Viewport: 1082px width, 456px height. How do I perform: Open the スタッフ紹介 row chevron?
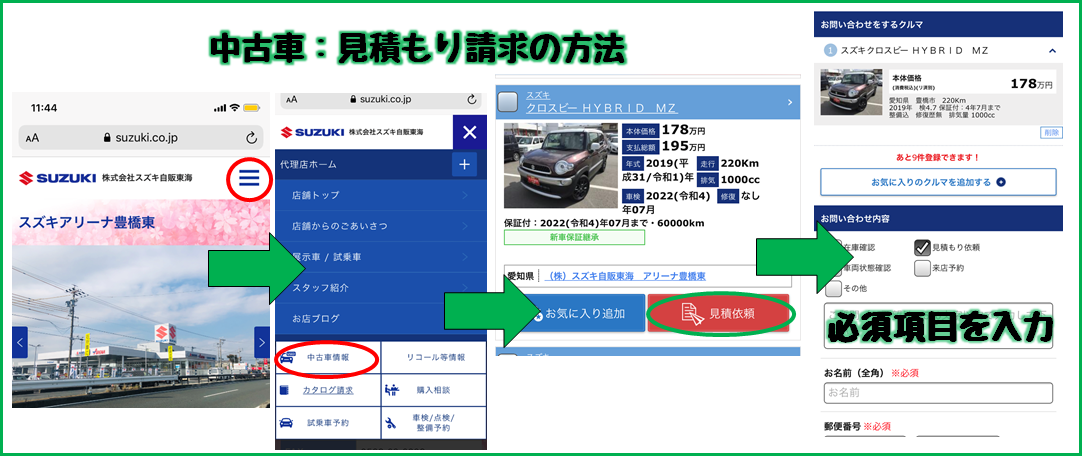[x=465, y=288]
